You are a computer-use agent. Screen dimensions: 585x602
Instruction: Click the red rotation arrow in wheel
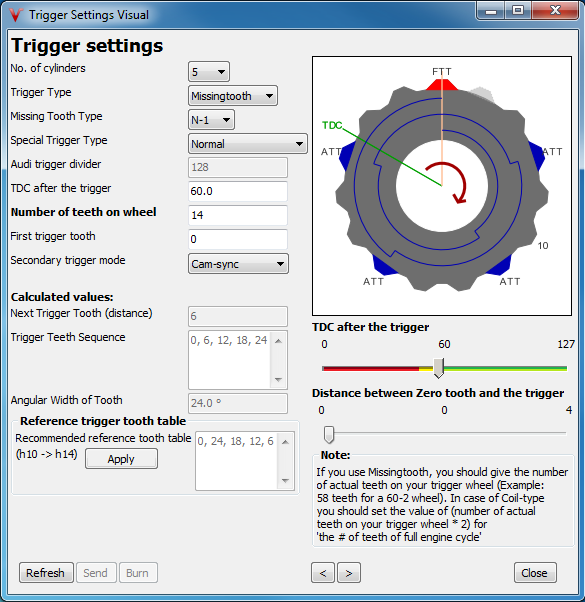(448, 182)
